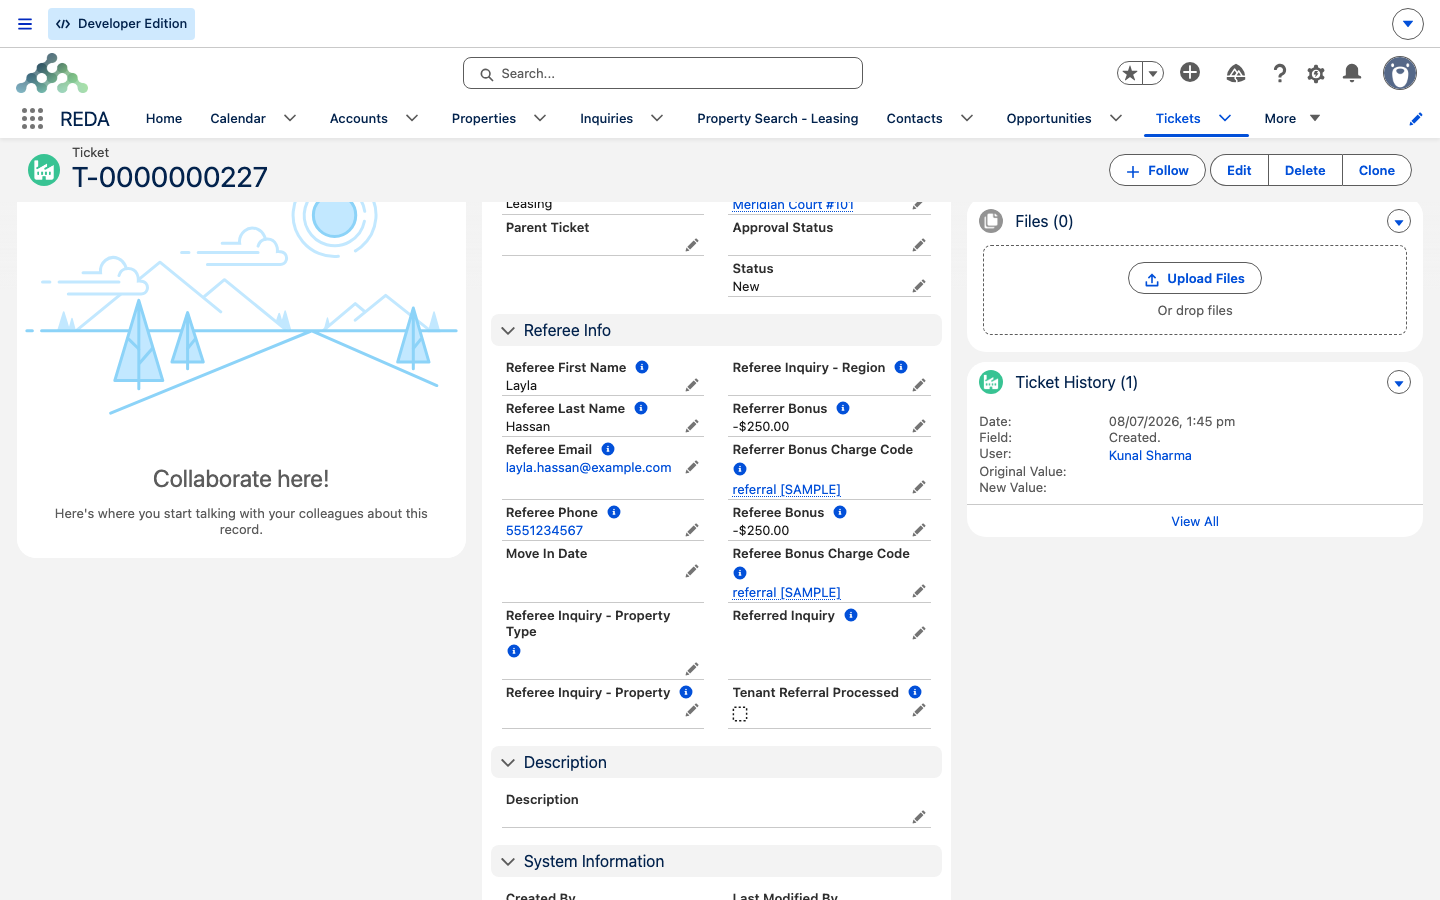Click the Global Actions plus icon
This screenshot has height=900, width=1440.
coord(1190,72)
